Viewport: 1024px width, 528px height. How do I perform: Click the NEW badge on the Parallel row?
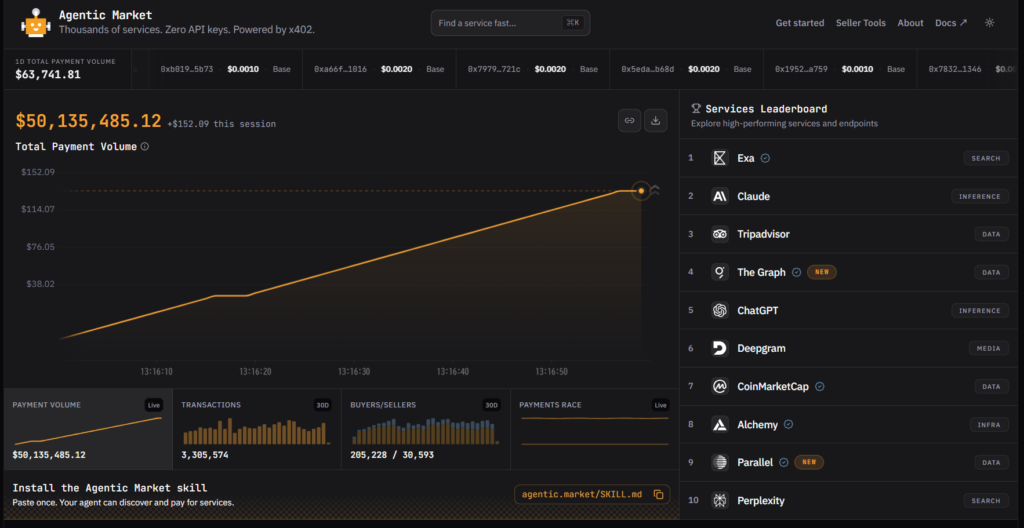(x=809, y=462)
